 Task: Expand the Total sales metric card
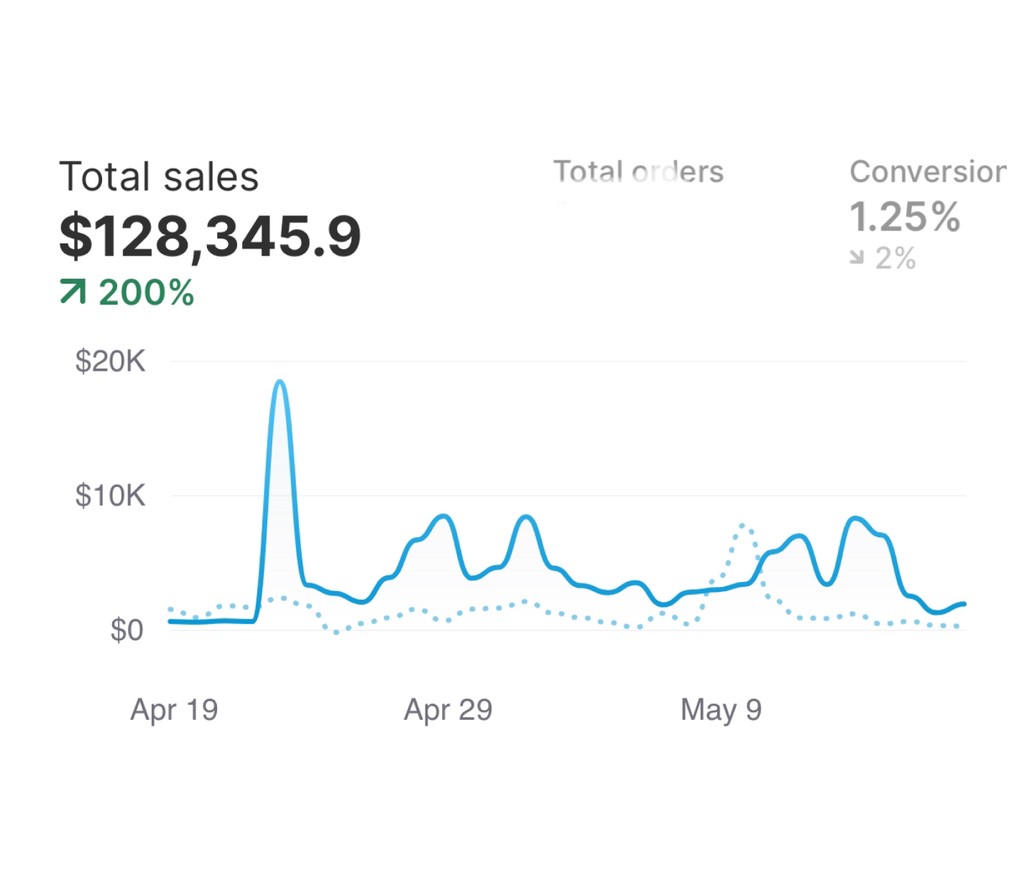coord(160,176)
